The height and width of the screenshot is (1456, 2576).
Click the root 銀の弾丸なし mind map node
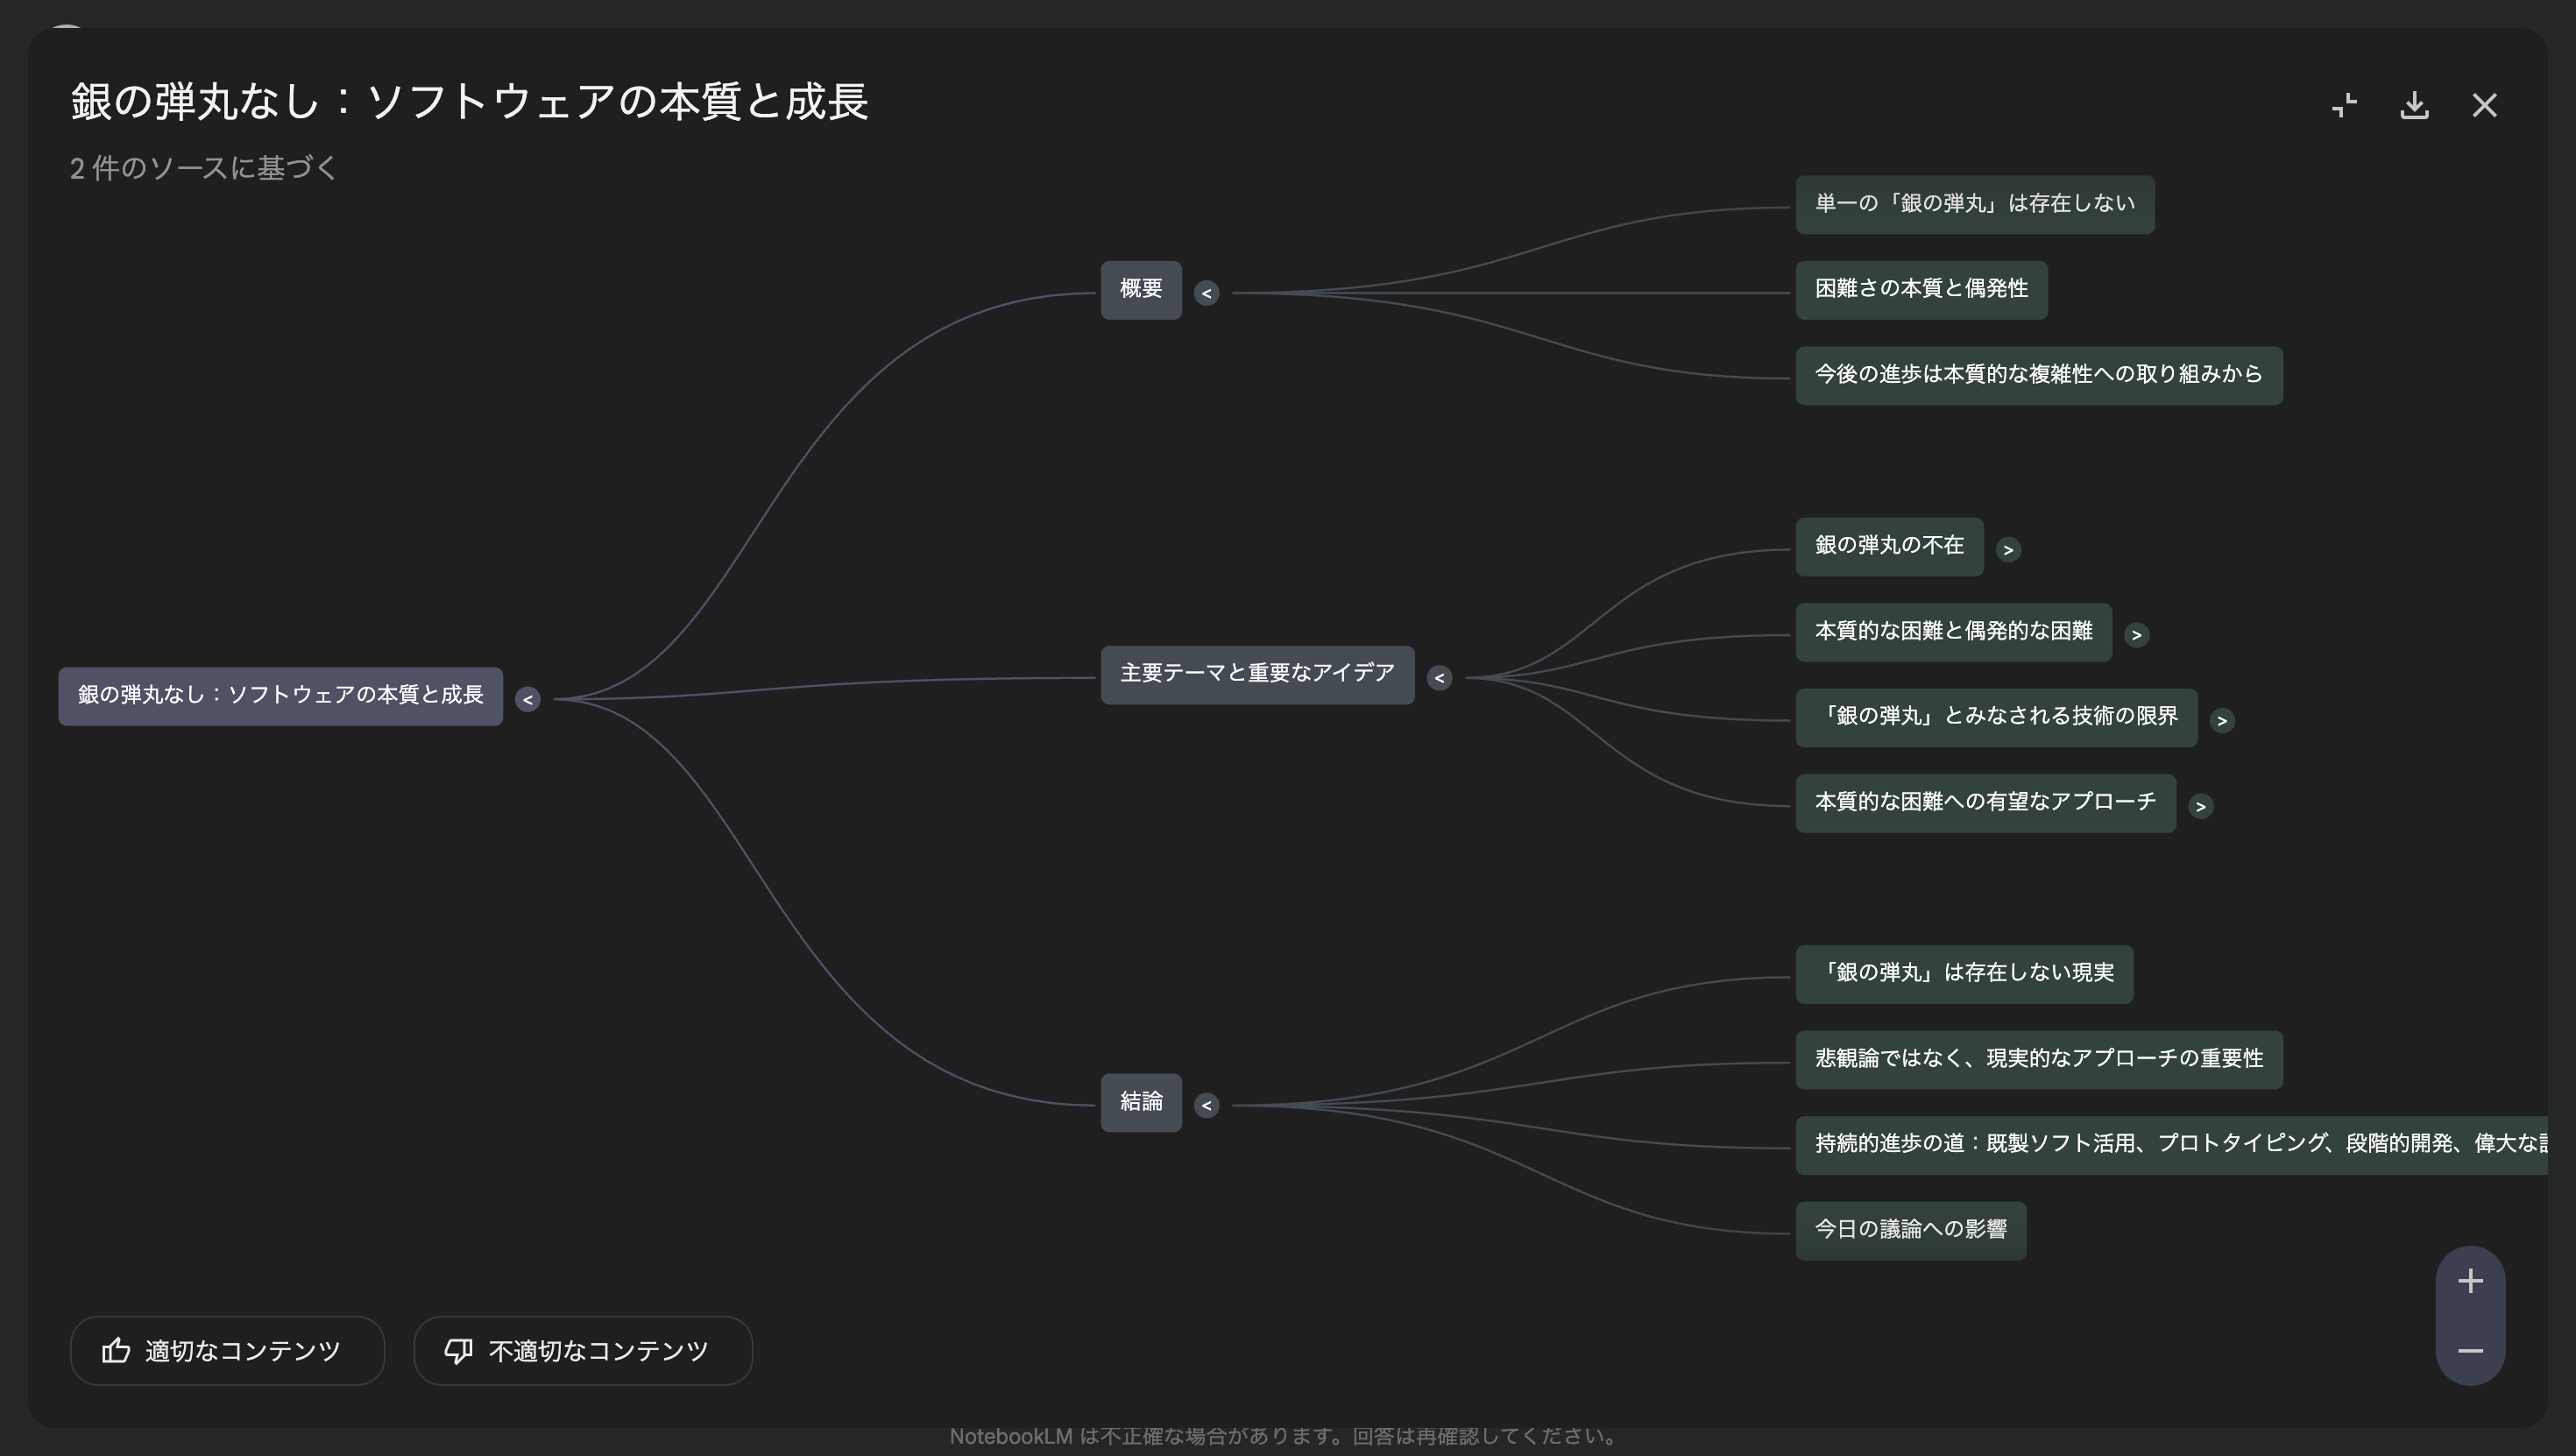click(280, 696)
